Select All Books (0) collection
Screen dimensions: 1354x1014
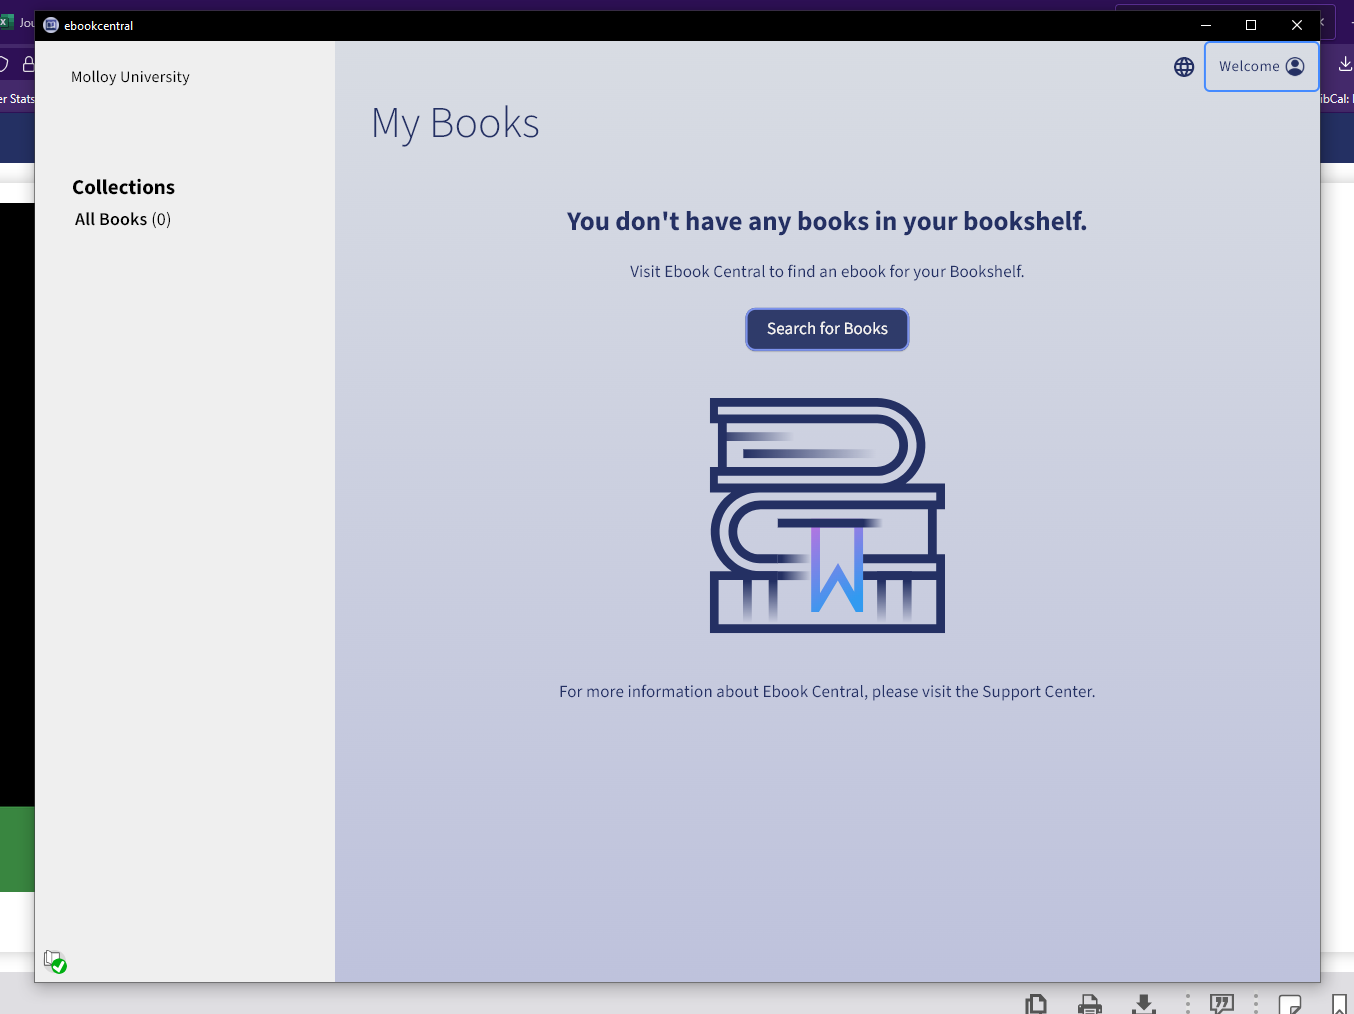[x=123, y=219]
